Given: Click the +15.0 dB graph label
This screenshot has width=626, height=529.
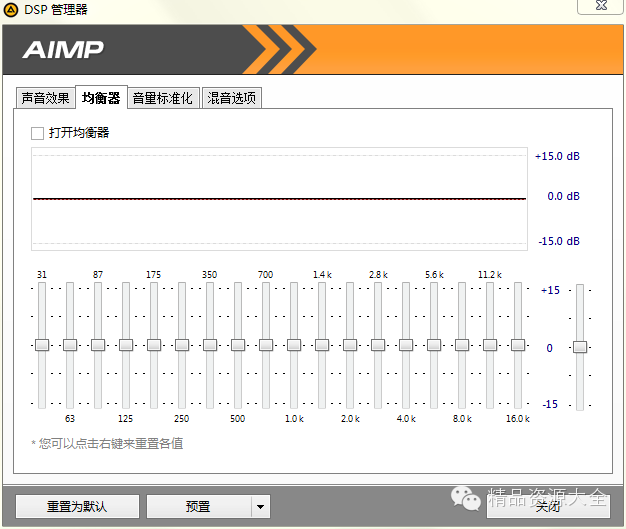Looking at the screenshot, I should point(557,156).
